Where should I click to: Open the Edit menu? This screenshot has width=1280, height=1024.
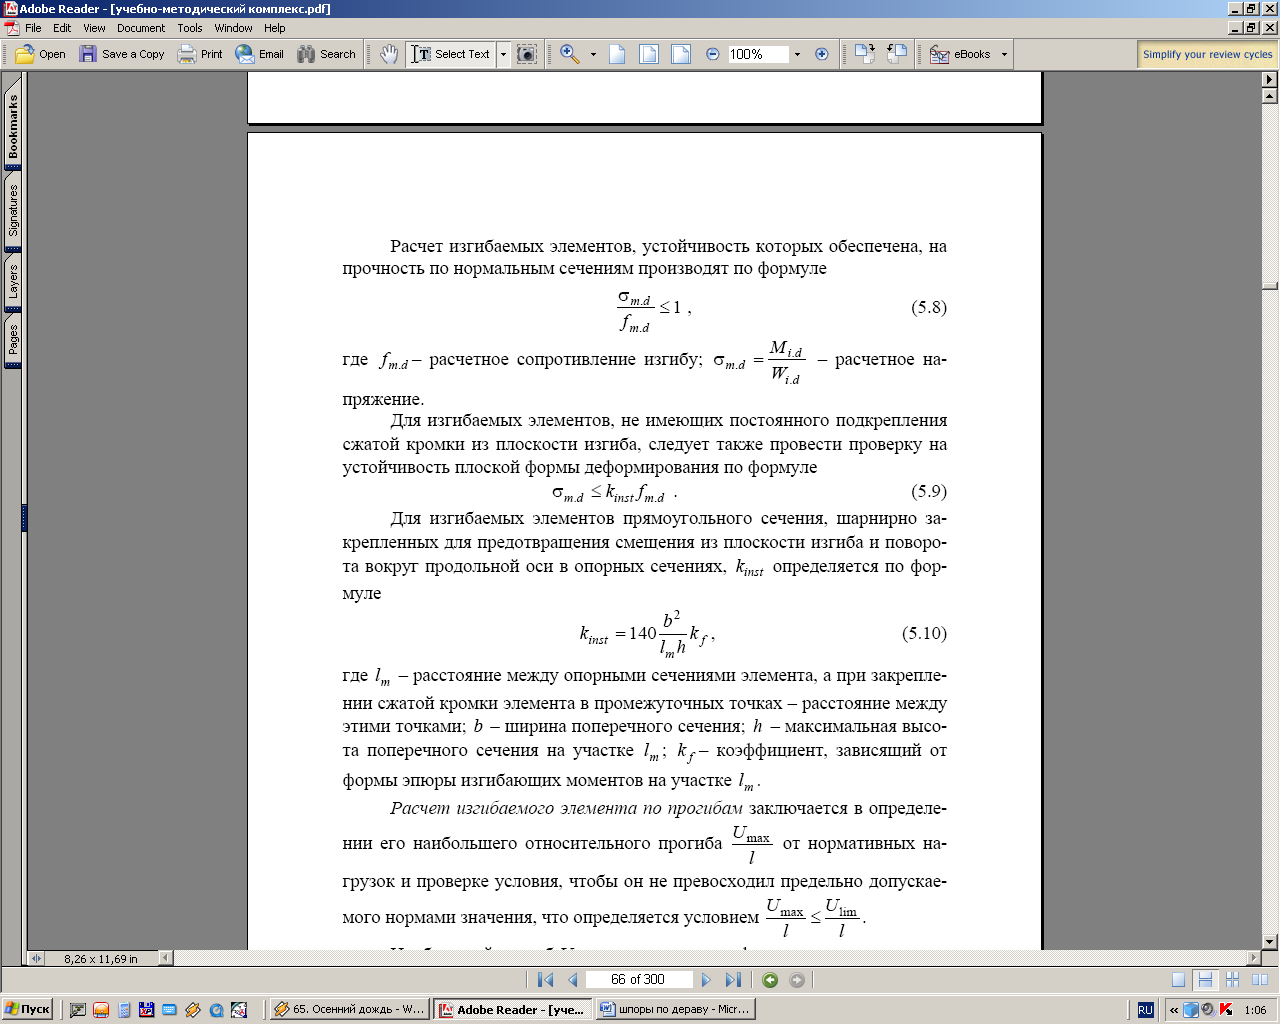coord(62,28)
